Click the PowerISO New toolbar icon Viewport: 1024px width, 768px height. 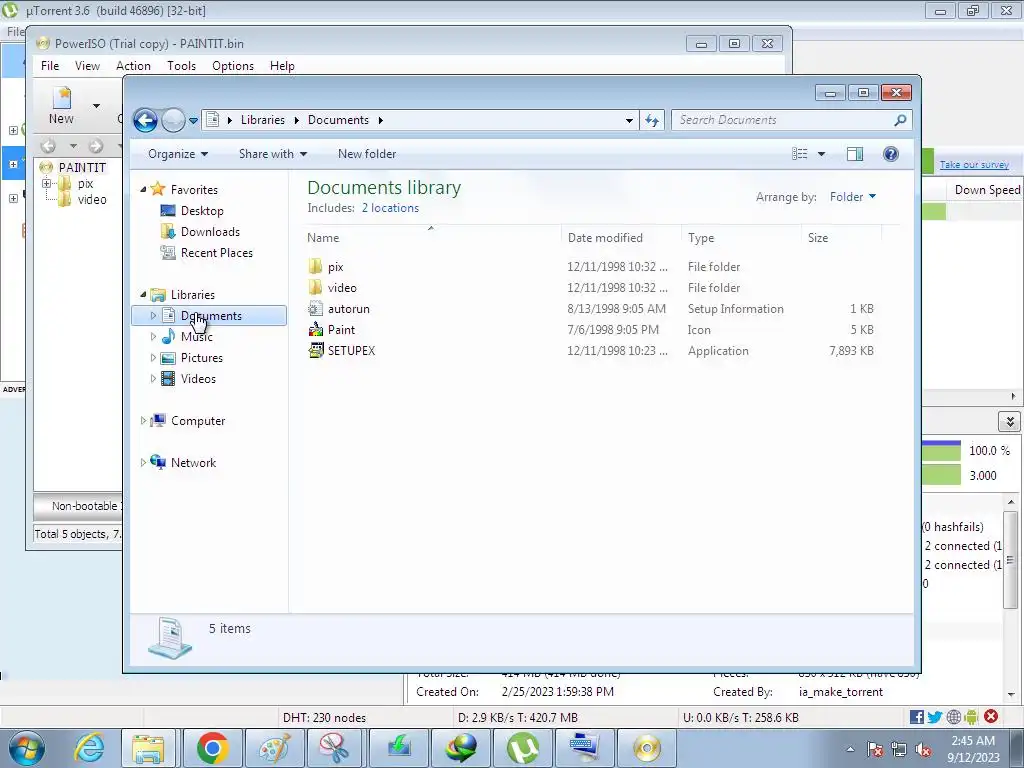pos(61,105)
